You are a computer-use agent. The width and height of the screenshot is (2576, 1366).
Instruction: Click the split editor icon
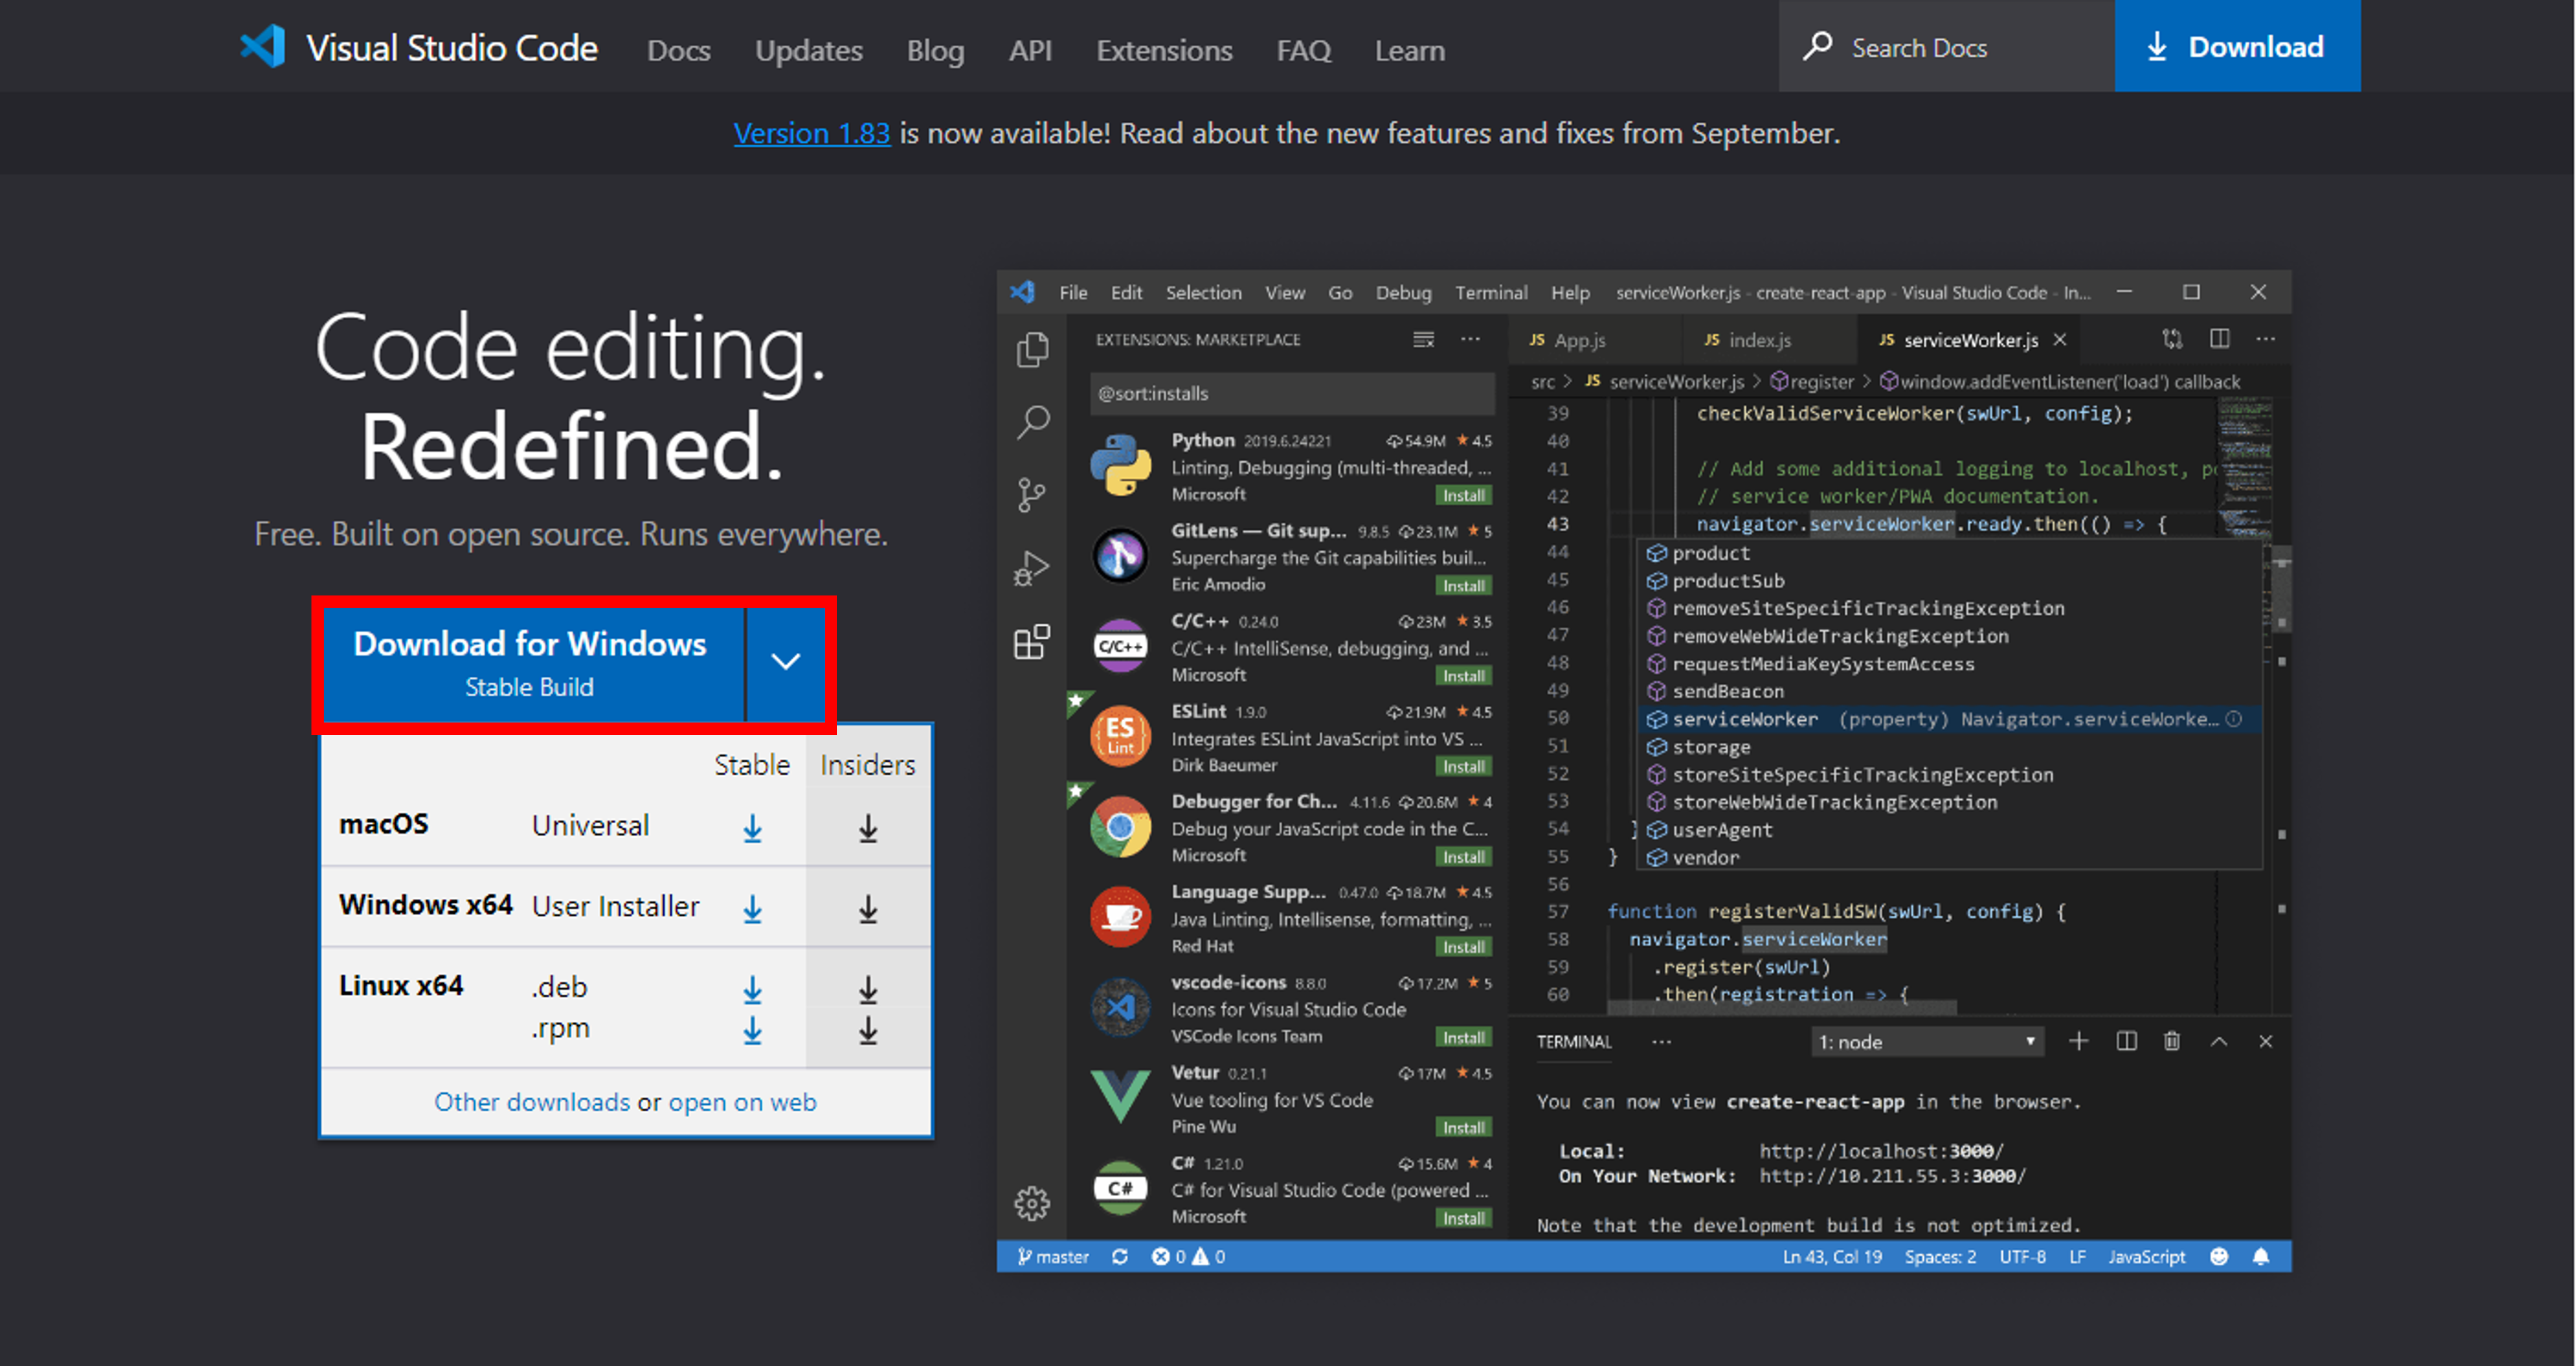[2219, 339]
